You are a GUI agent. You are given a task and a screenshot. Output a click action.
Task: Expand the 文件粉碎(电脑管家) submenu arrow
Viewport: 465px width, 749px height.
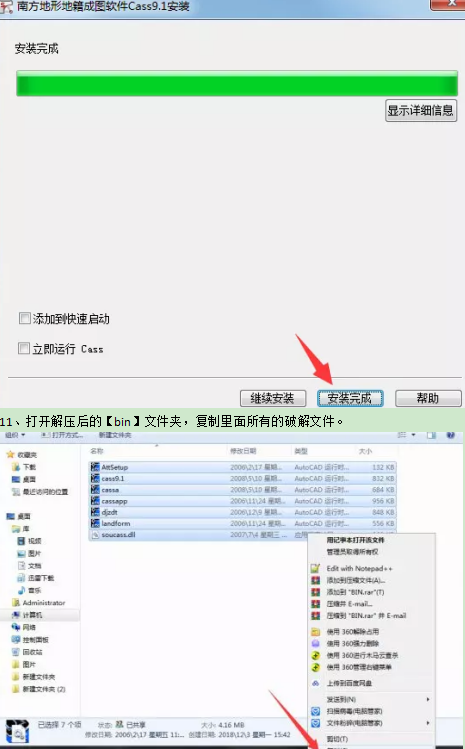click(x=428, y=723)
